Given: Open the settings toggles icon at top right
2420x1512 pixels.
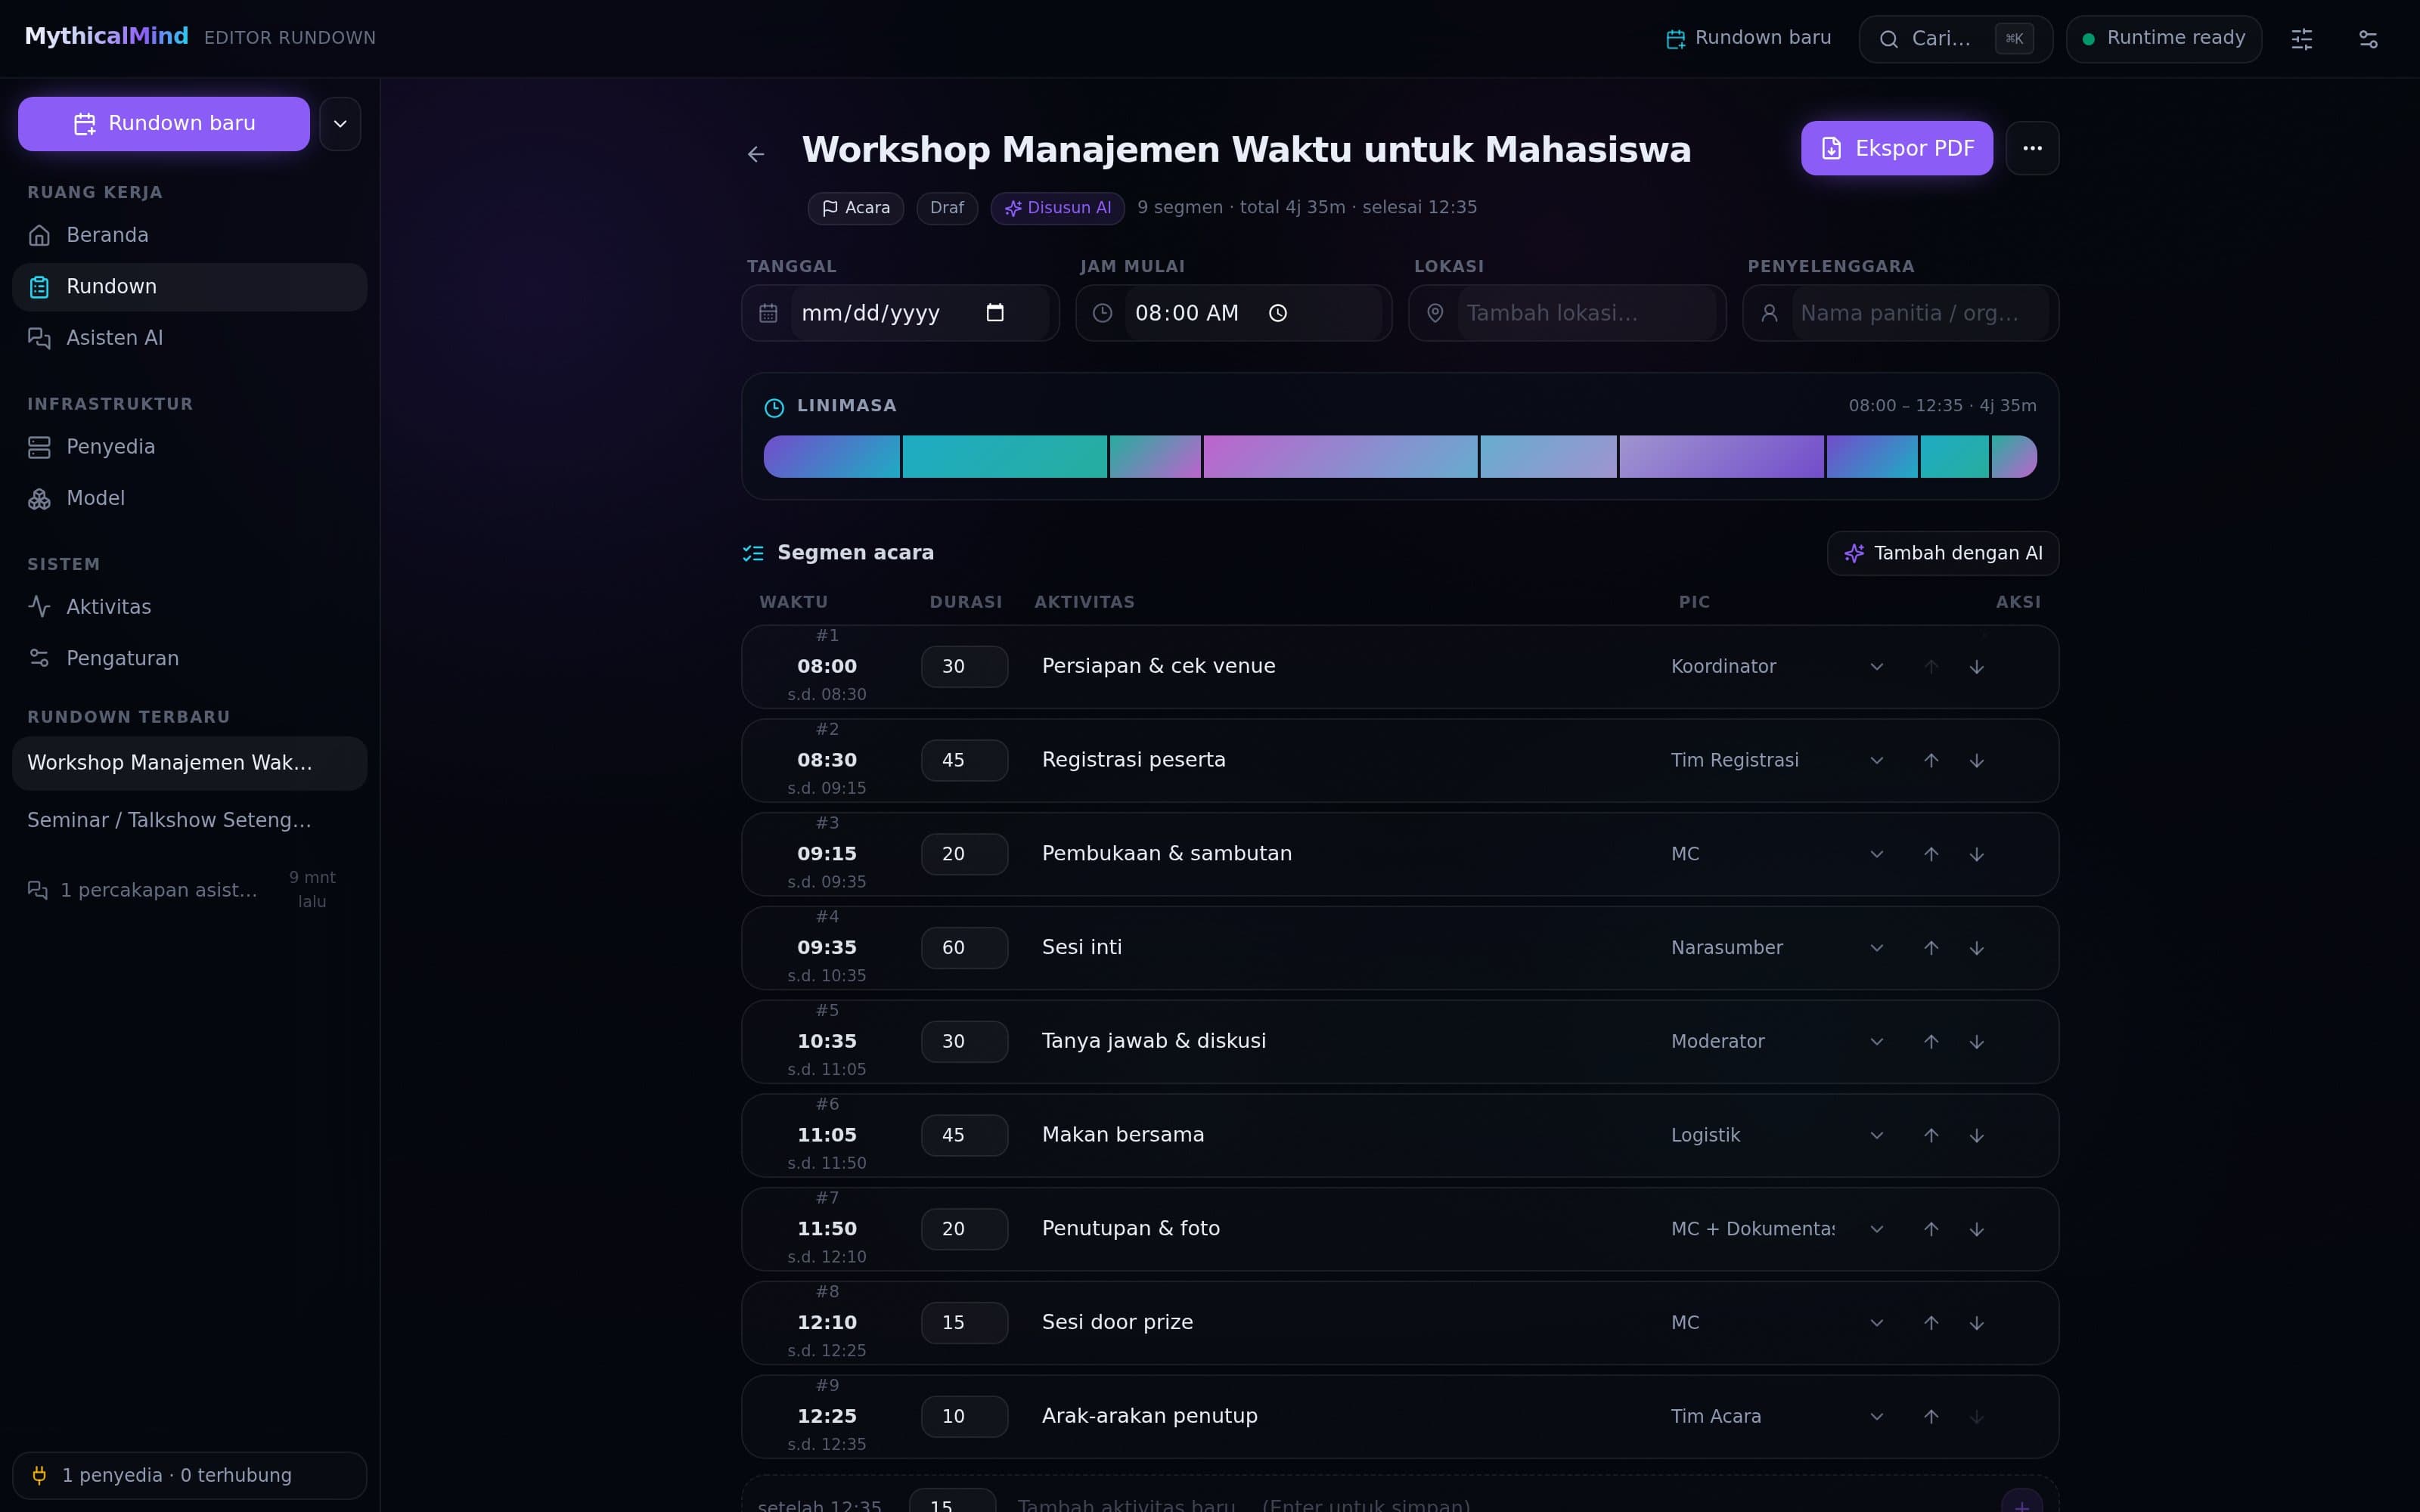Looking at the screenshot, I should pyautogui.click(x=2368, y=39).
